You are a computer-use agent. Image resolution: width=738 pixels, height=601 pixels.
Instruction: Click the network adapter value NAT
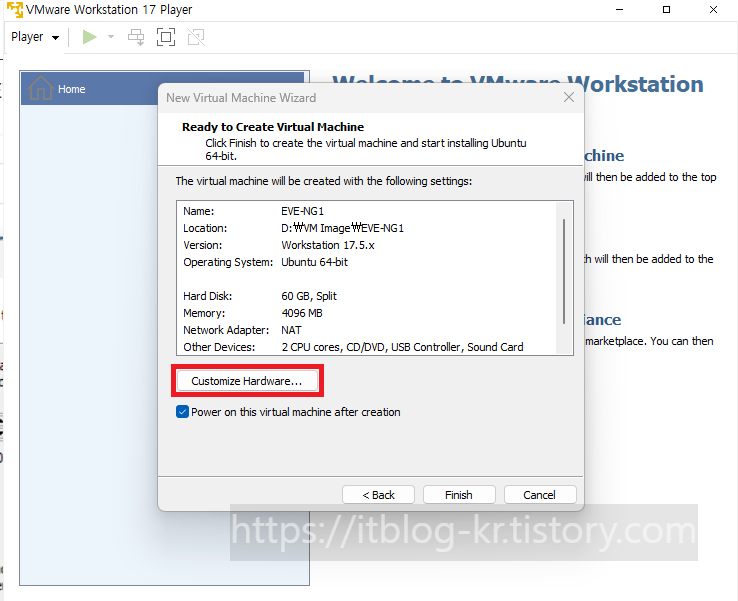point(291,330)
